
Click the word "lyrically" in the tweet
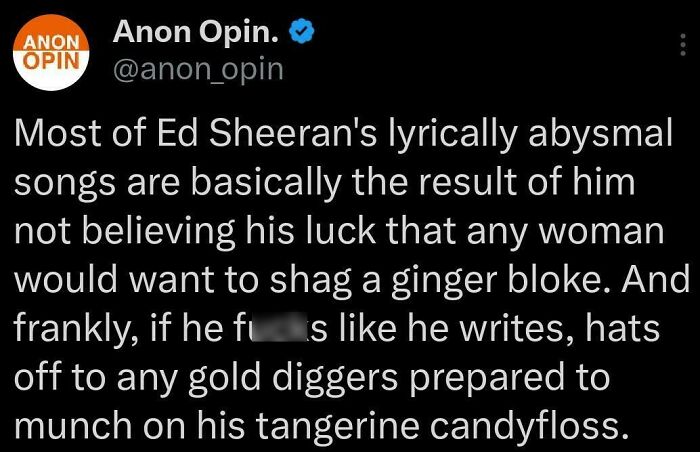pos(452,135)
